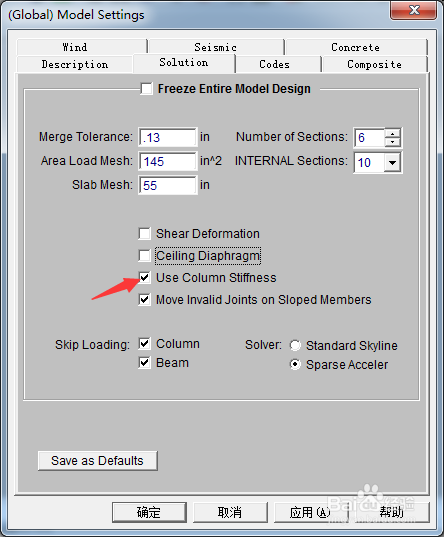Click Save as Defaults button
Screen dimensions: 444x537
(x=98, y=461)
